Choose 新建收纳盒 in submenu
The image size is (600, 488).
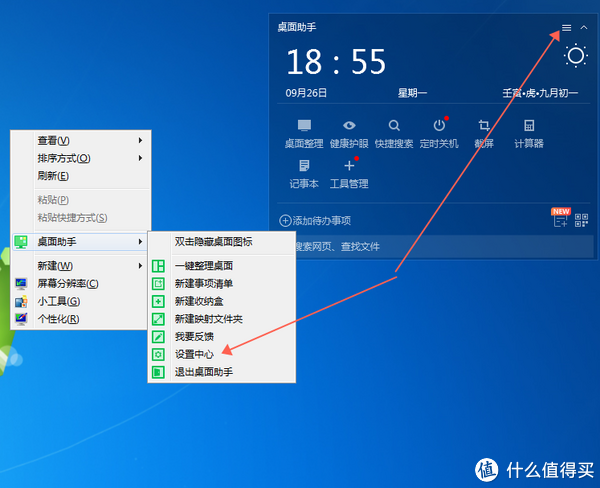click(222, 301)
